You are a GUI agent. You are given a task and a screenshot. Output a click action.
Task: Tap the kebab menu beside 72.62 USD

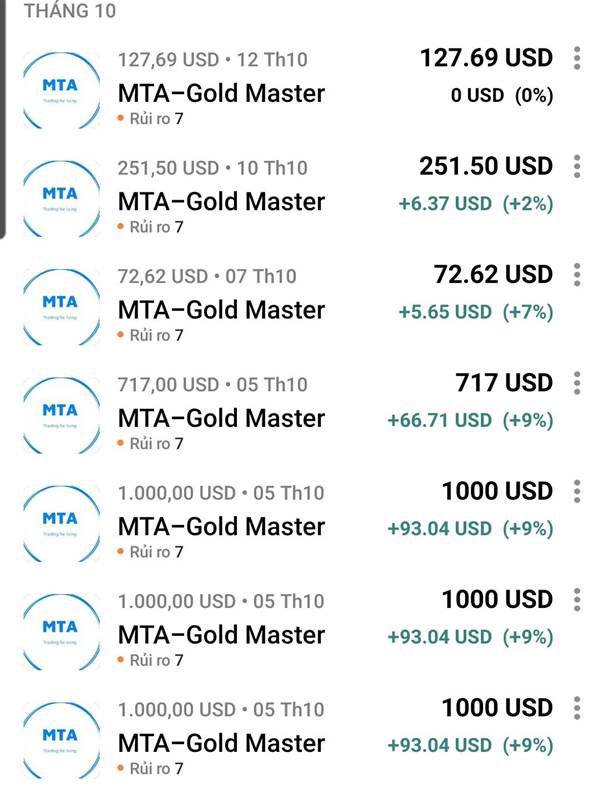click(577, 275)
